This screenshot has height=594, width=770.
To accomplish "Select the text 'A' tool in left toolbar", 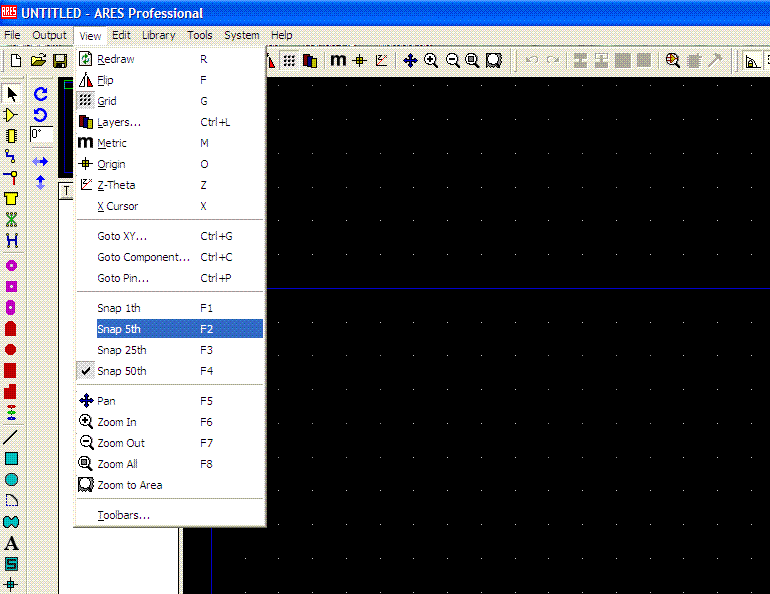I will pos(11,543).
